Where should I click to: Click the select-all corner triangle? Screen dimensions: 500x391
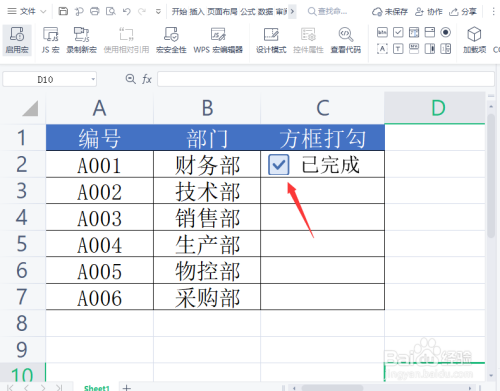click(30, 108)
